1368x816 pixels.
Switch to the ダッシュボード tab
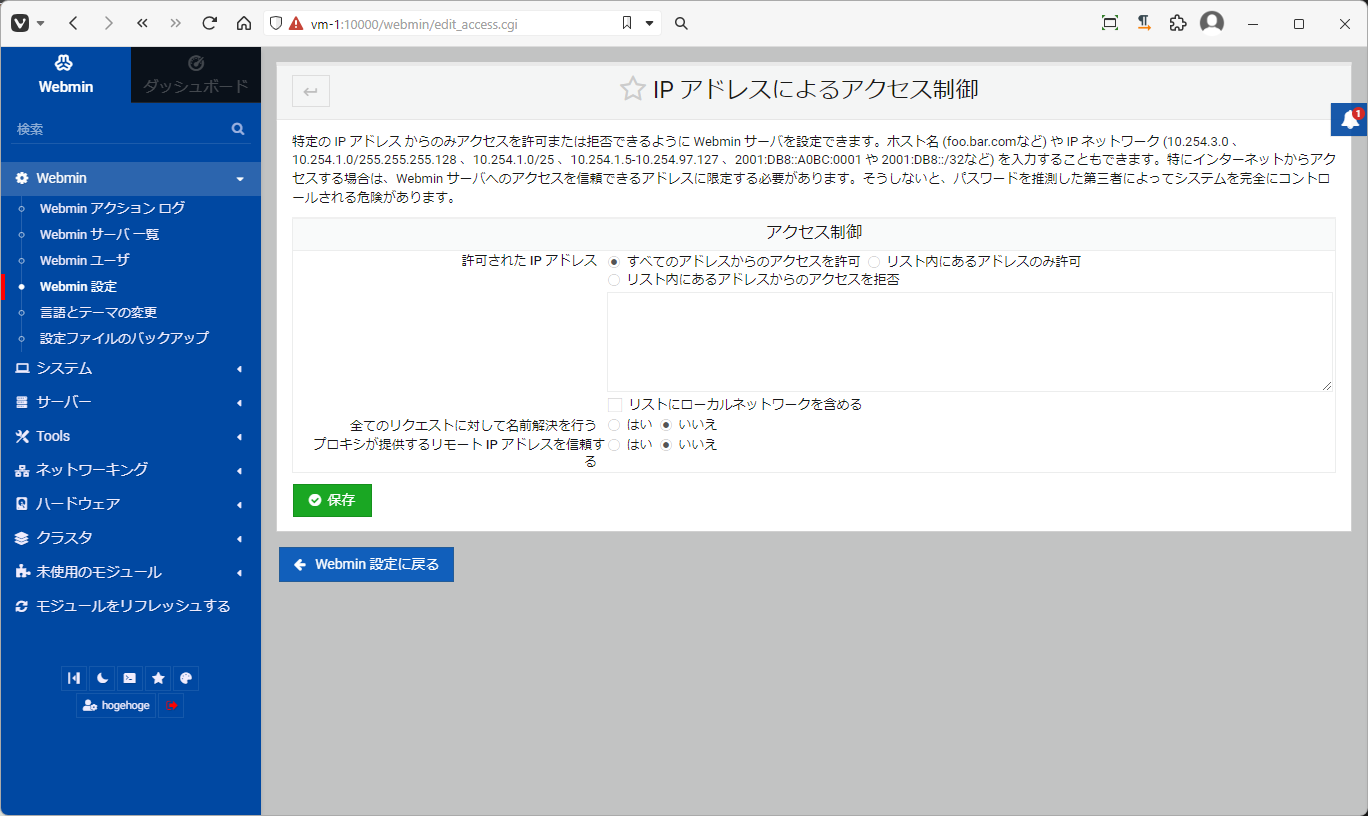tap(196, 75)
